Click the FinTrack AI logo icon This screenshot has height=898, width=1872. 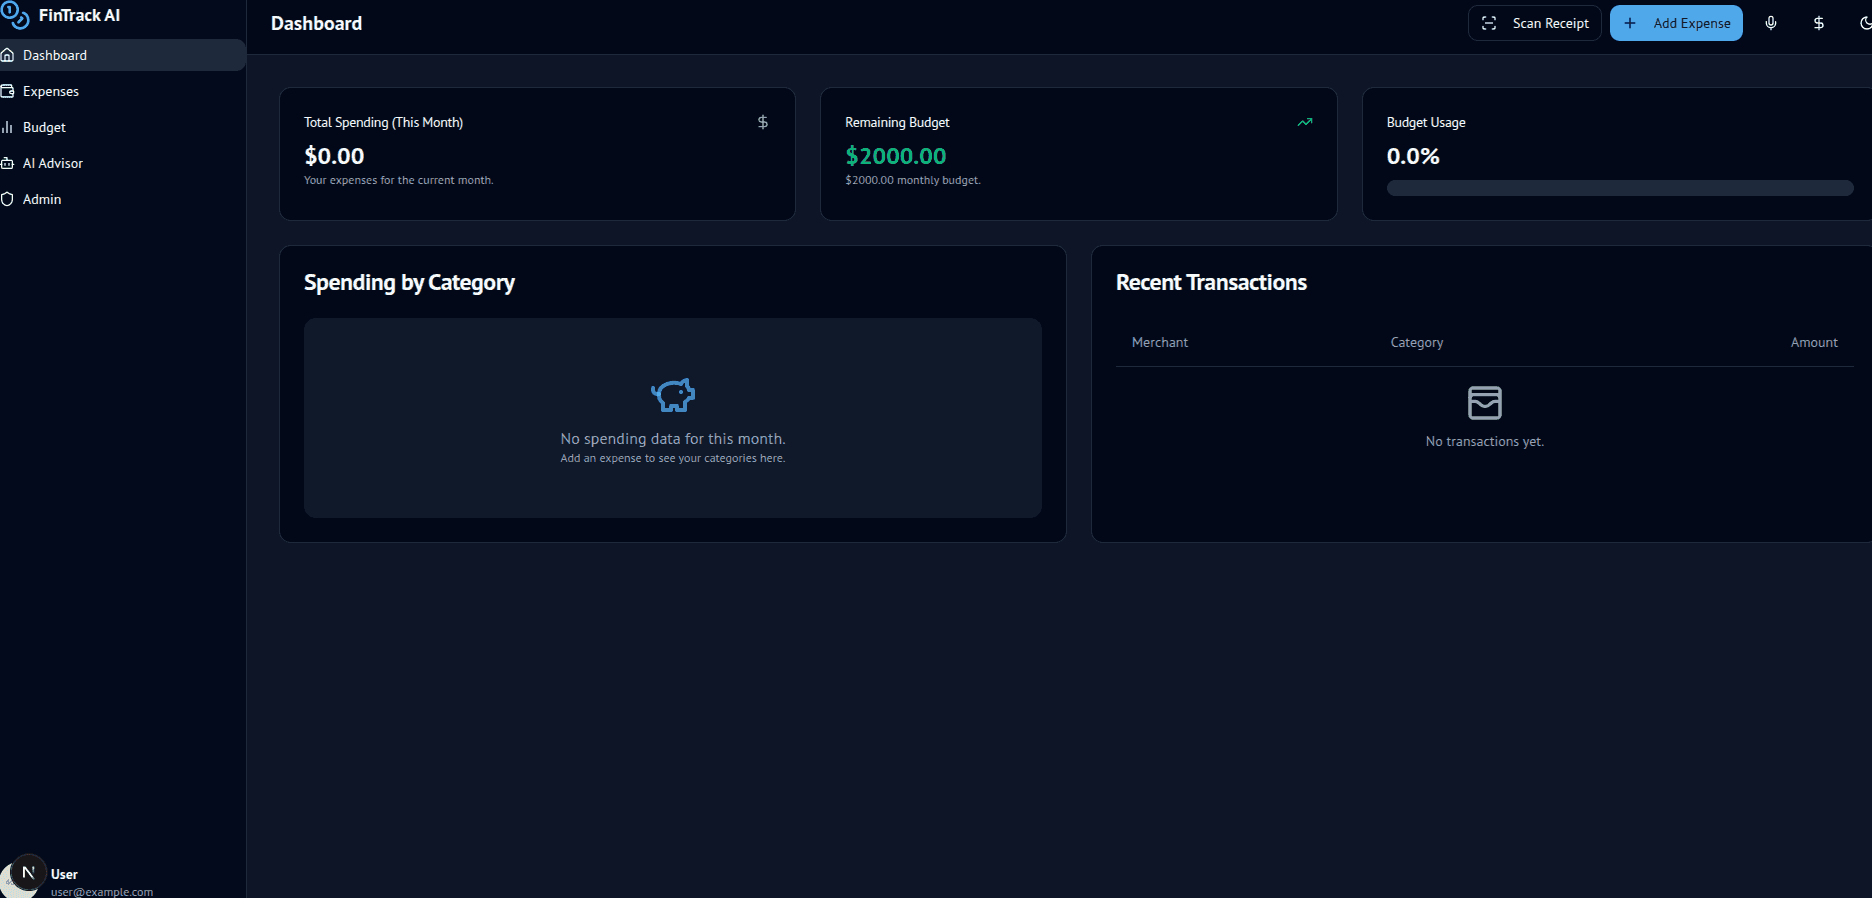[x=15, y=15]
